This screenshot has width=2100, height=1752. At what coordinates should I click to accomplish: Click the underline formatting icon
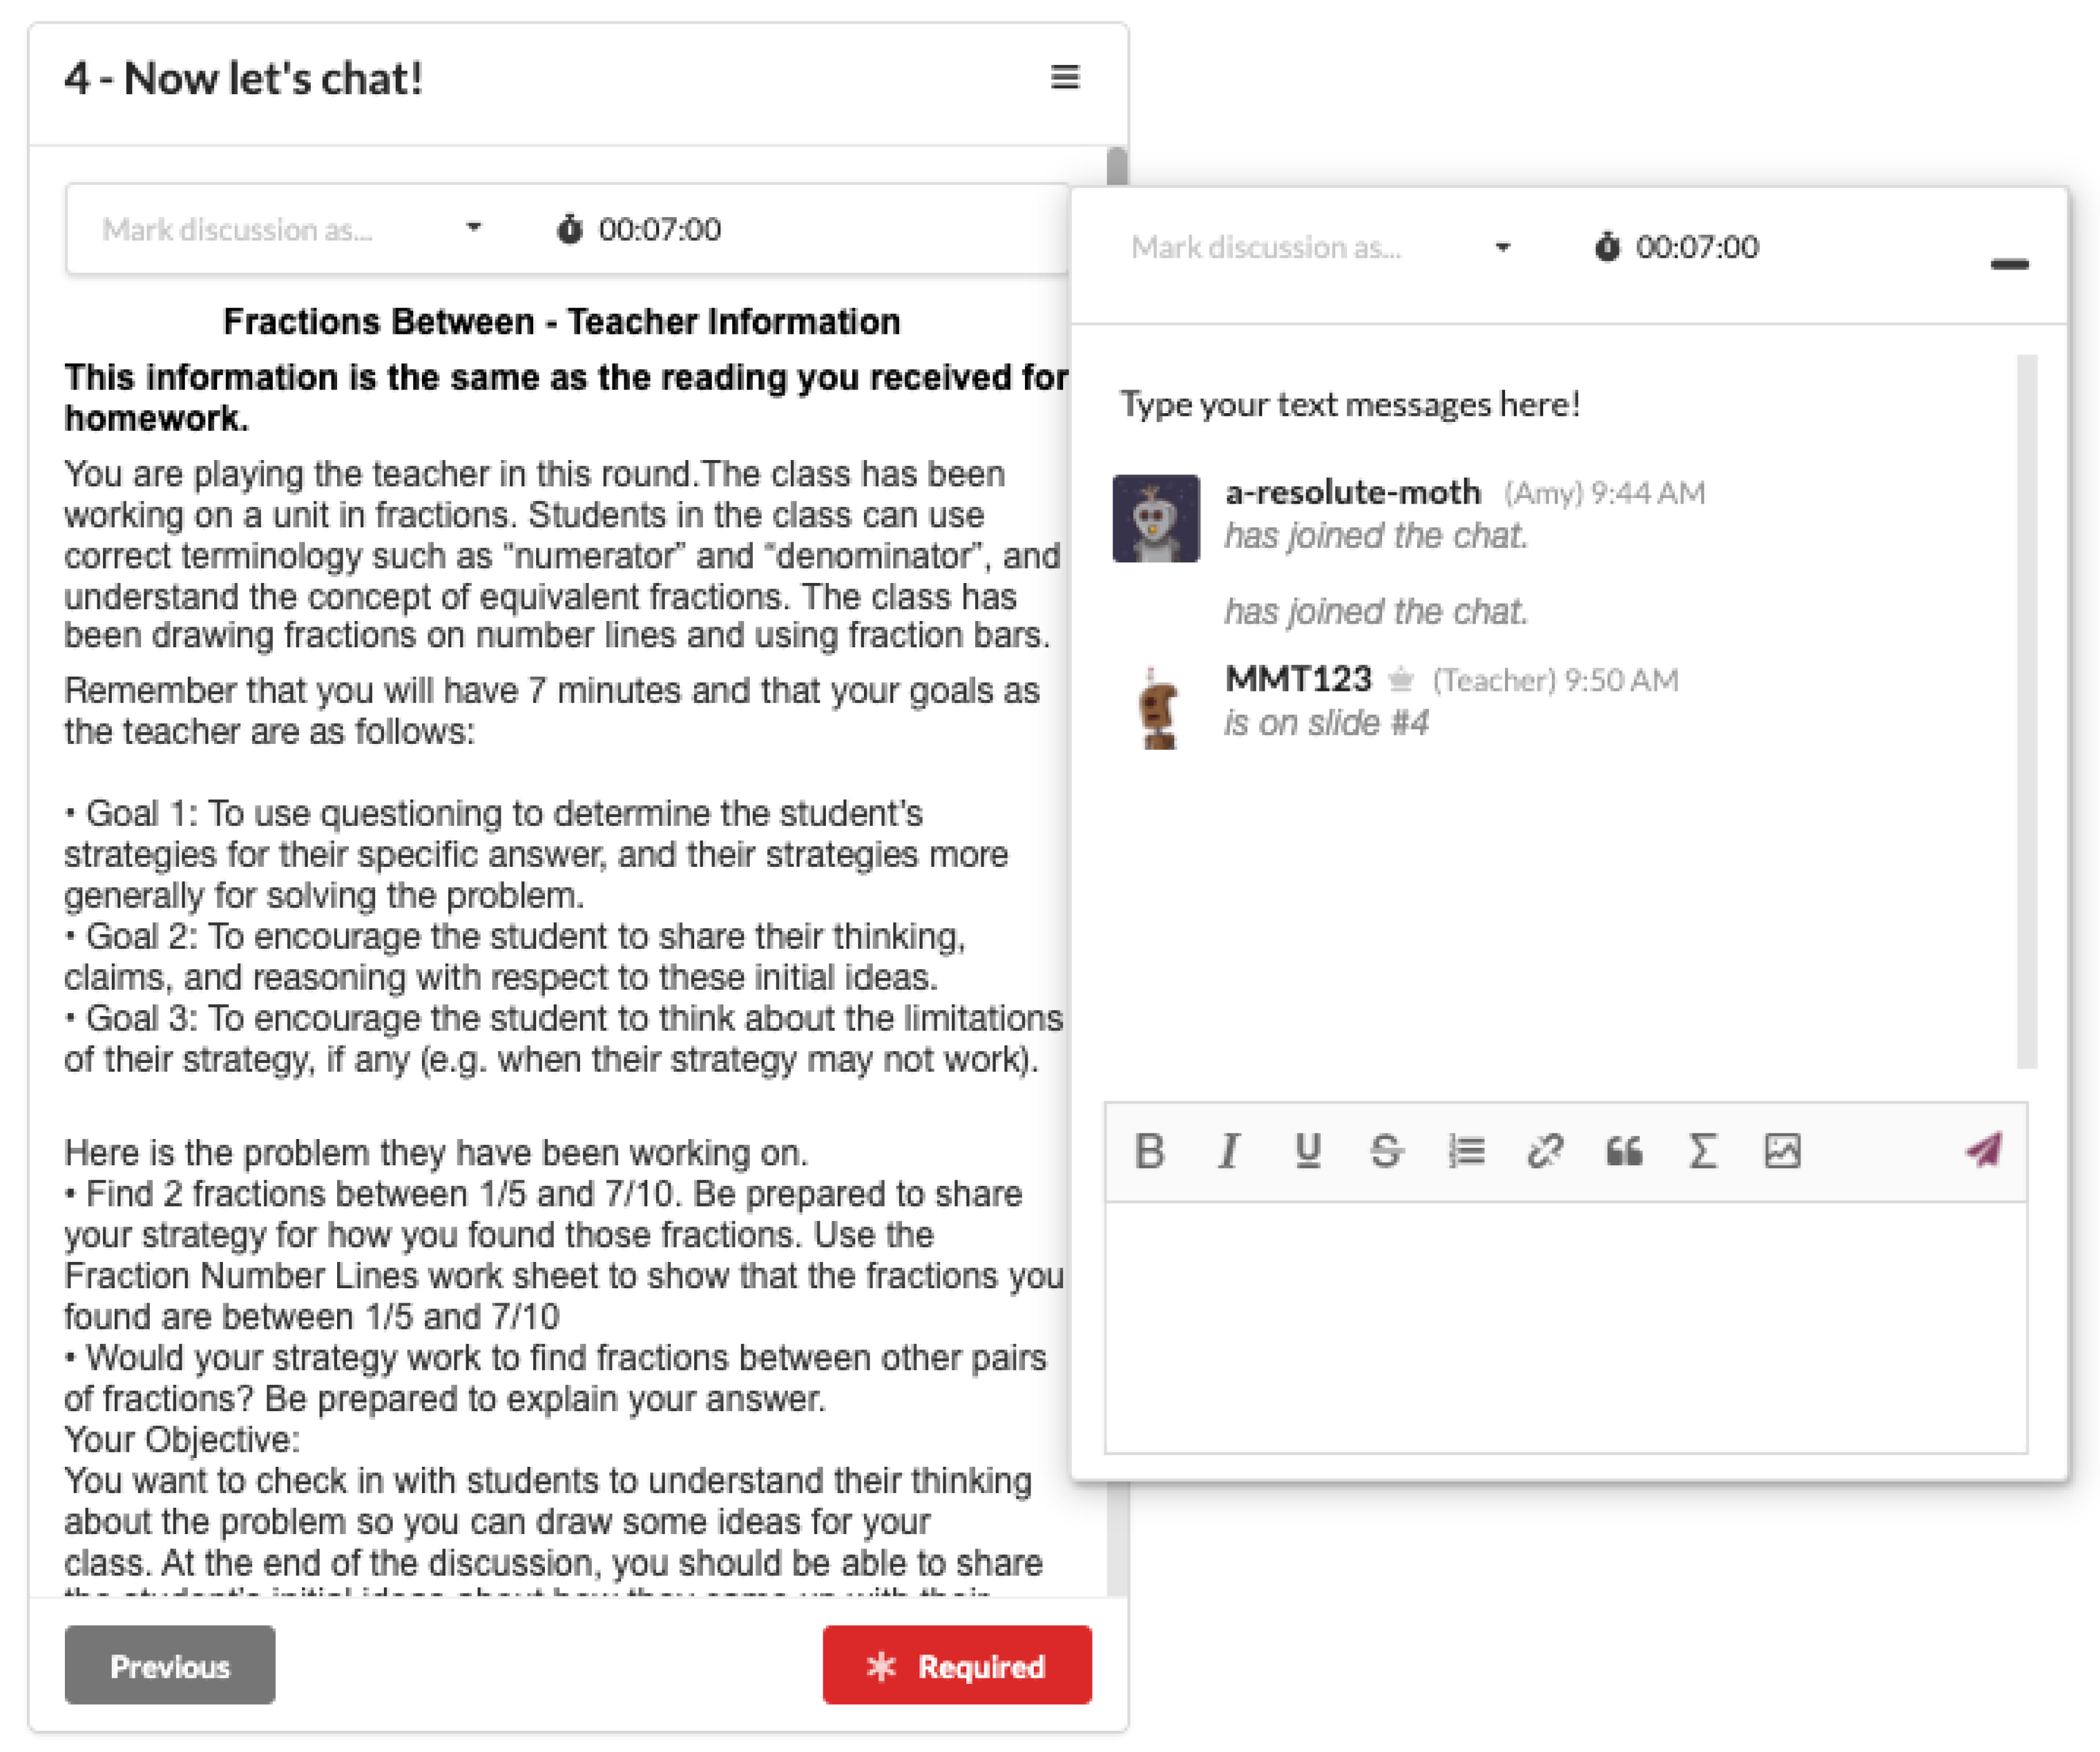click(x=1307, y=1151)
